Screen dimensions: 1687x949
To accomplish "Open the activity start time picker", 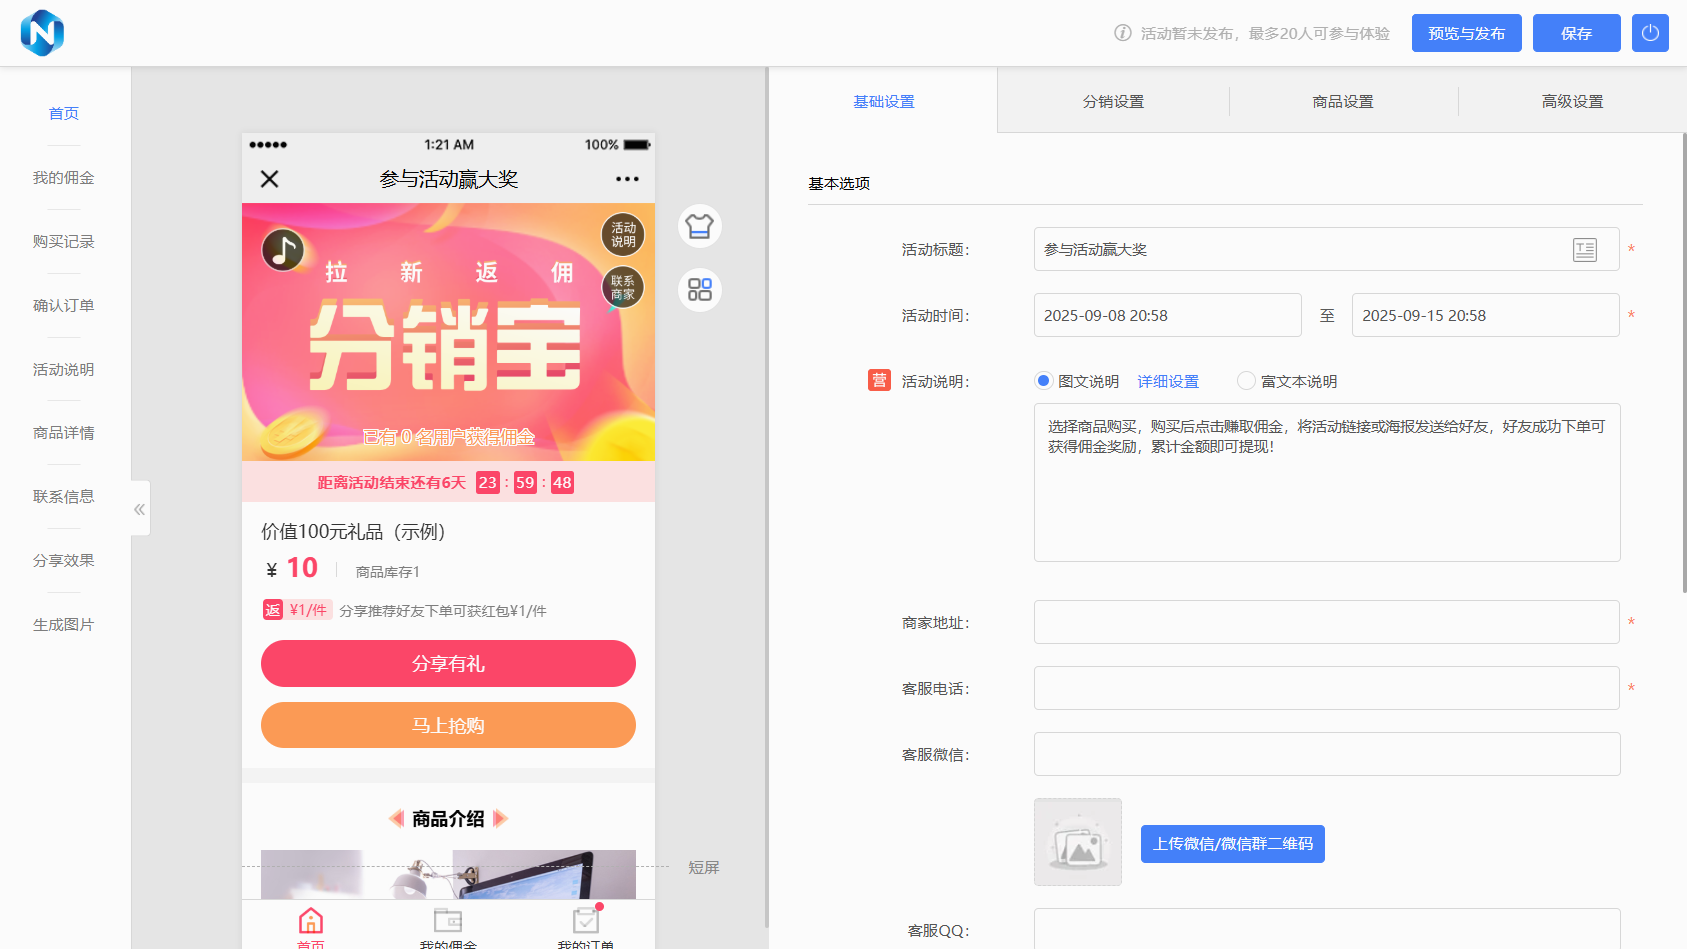I will (x=1167, y=315).
